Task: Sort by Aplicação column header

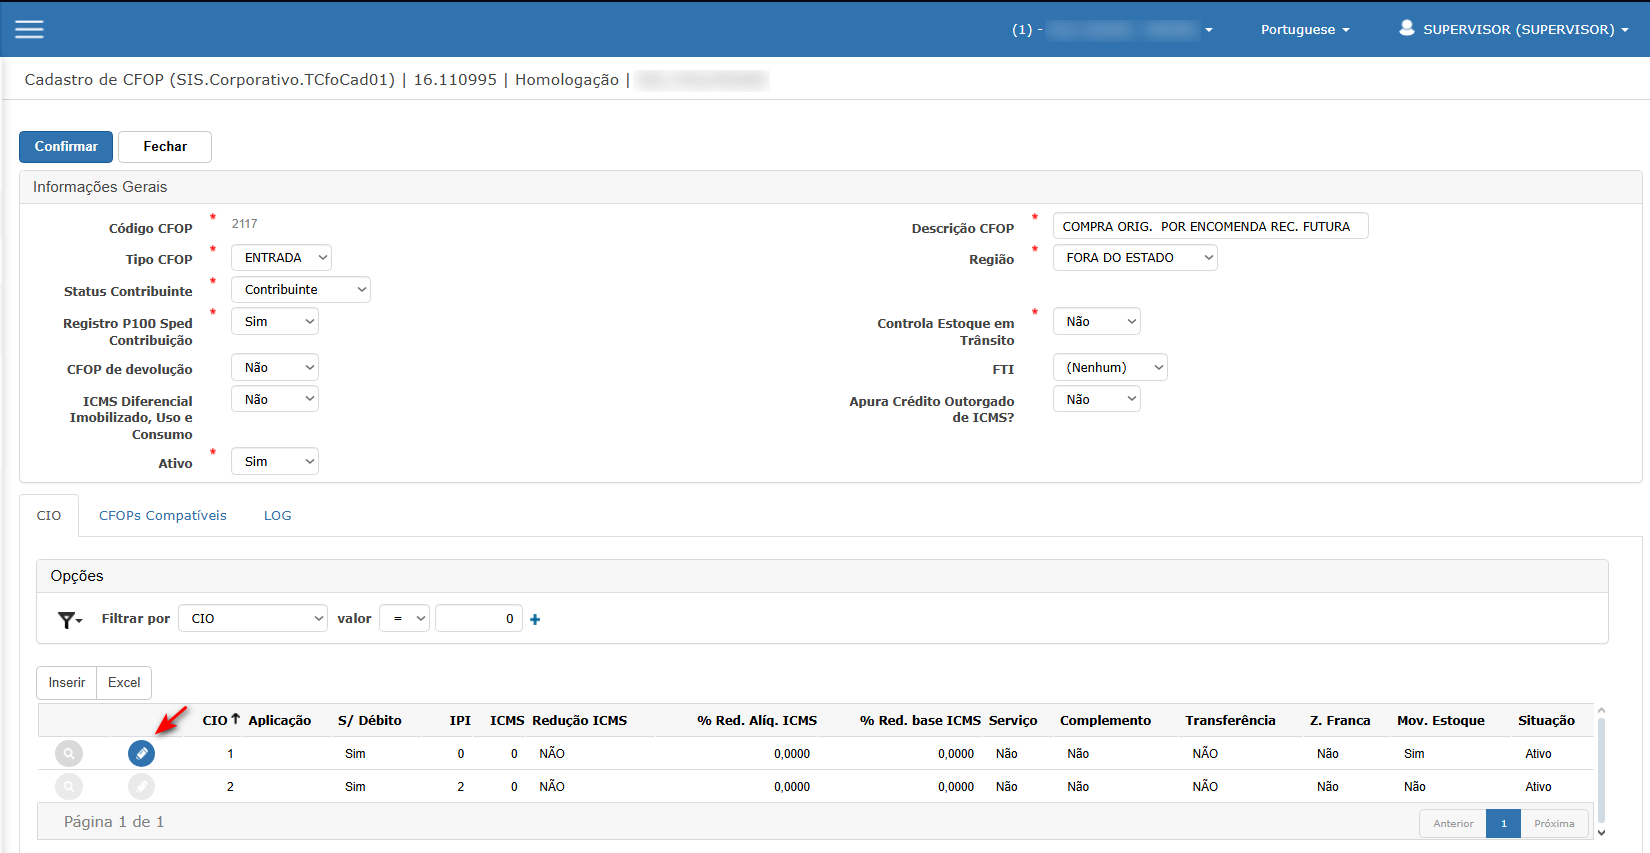Action: (x=280, y=720)
